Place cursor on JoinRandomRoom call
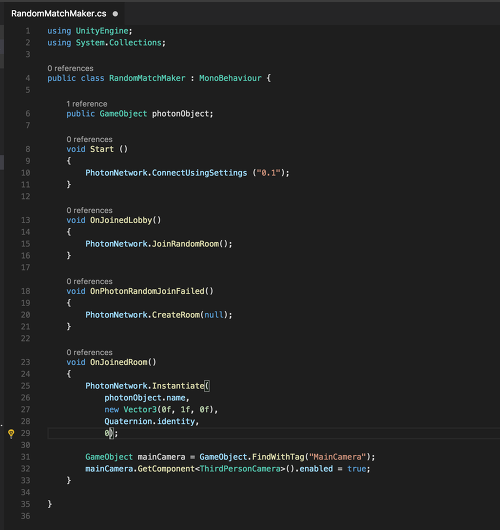 point(185,244)
